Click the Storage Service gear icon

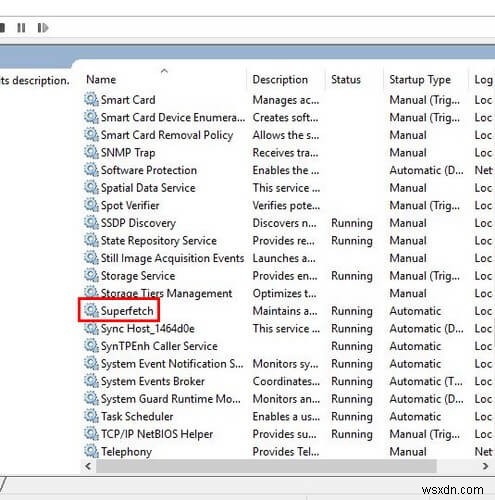coord(91,275)
